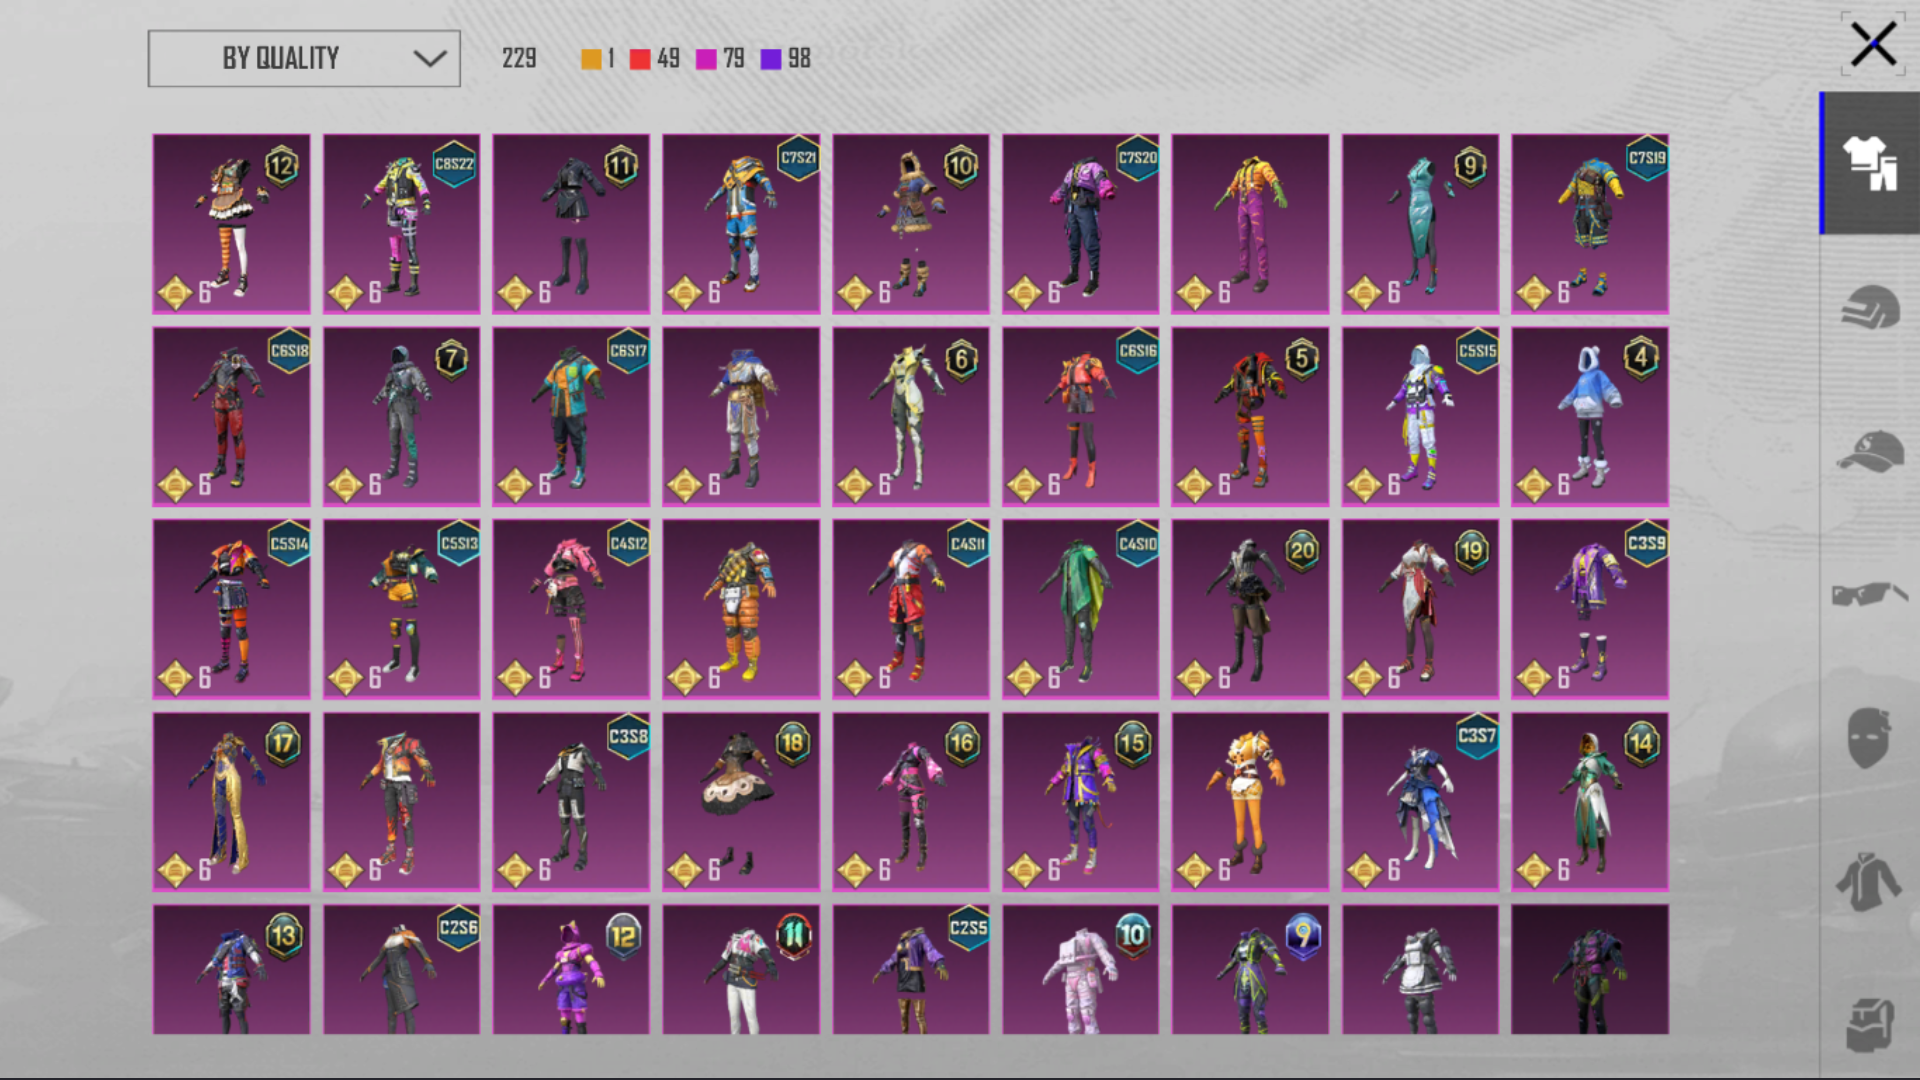Pick the outfit with badge 19

(x=1420, y=609)
